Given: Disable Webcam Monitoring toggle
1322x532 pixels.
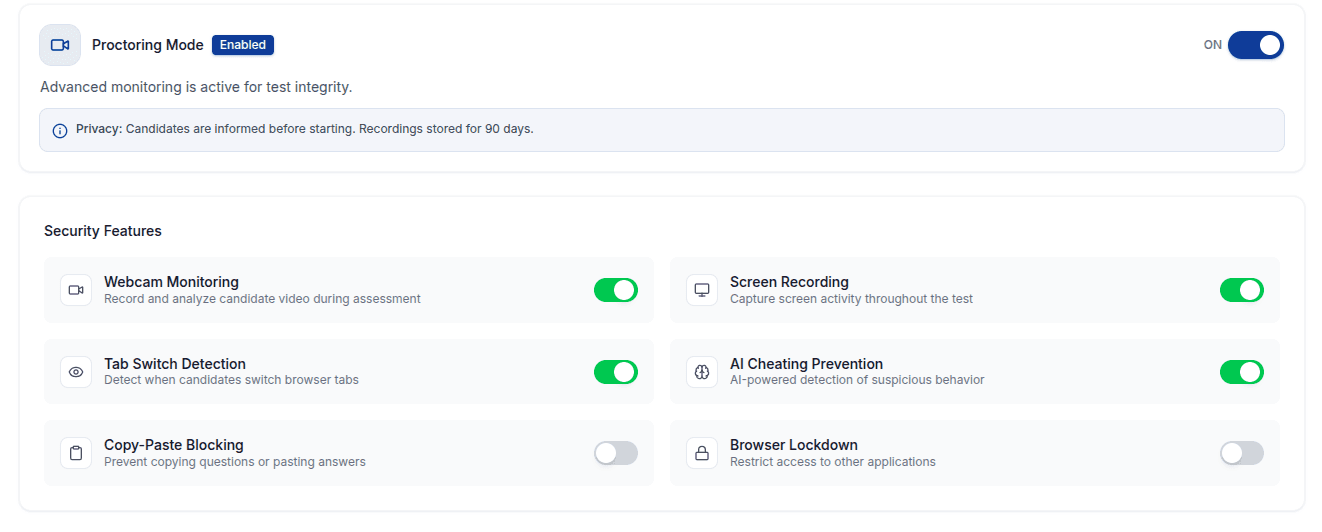Looking at the screenshot, I should (x=616, y=290).
